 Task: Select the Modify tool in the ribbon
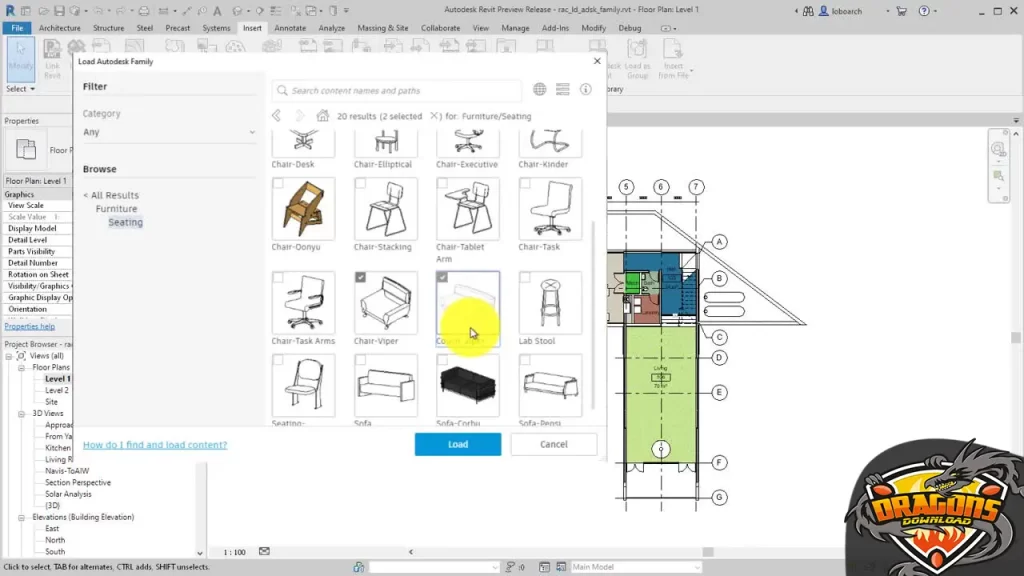pyautogui.click(x=20, y=60)
